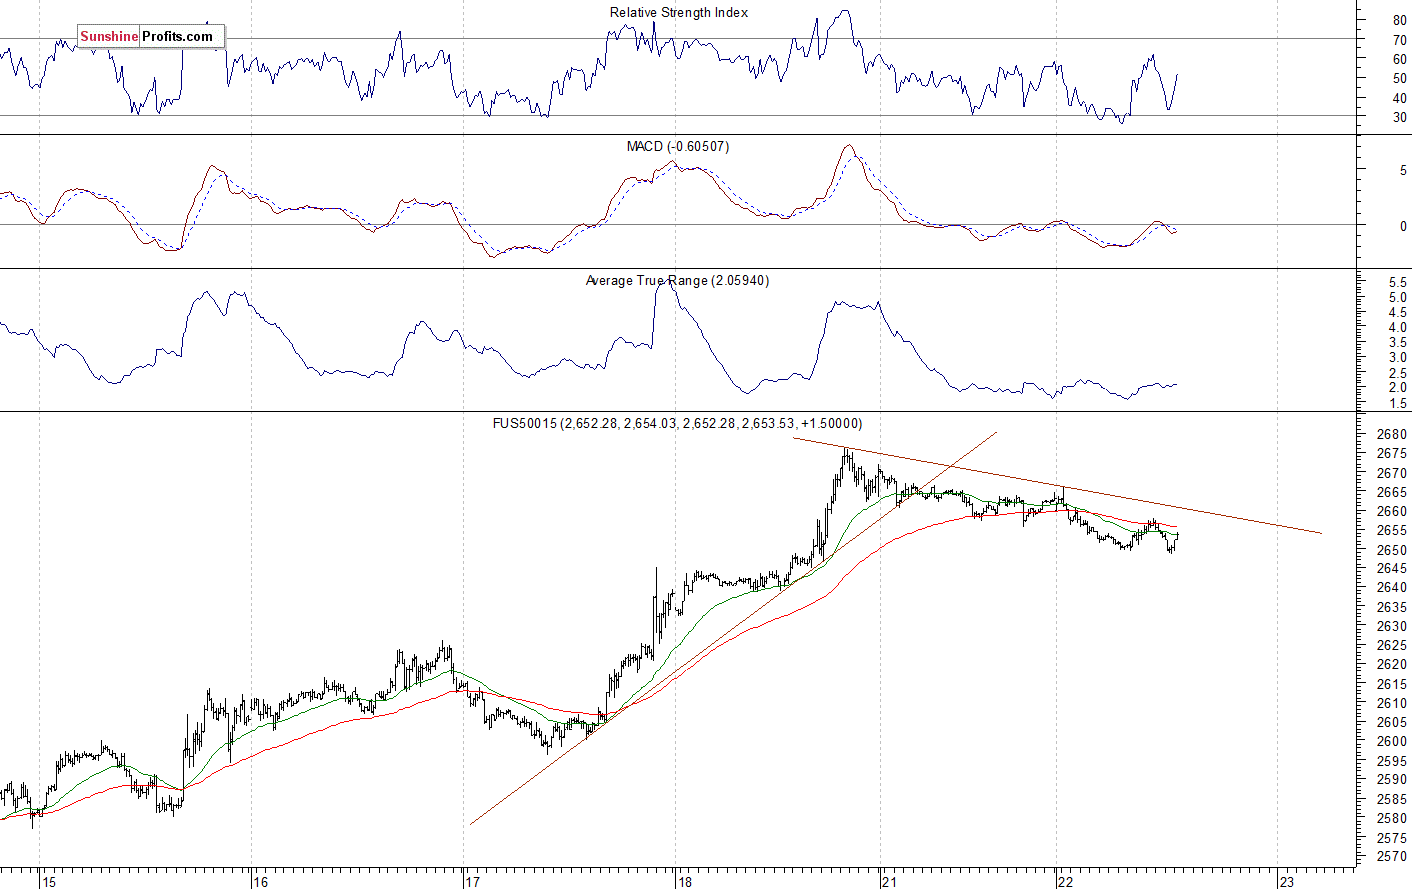Click price axis label 2575
The width and height of the screenshot is (1412, 889).
click(x=1392, y=838)
